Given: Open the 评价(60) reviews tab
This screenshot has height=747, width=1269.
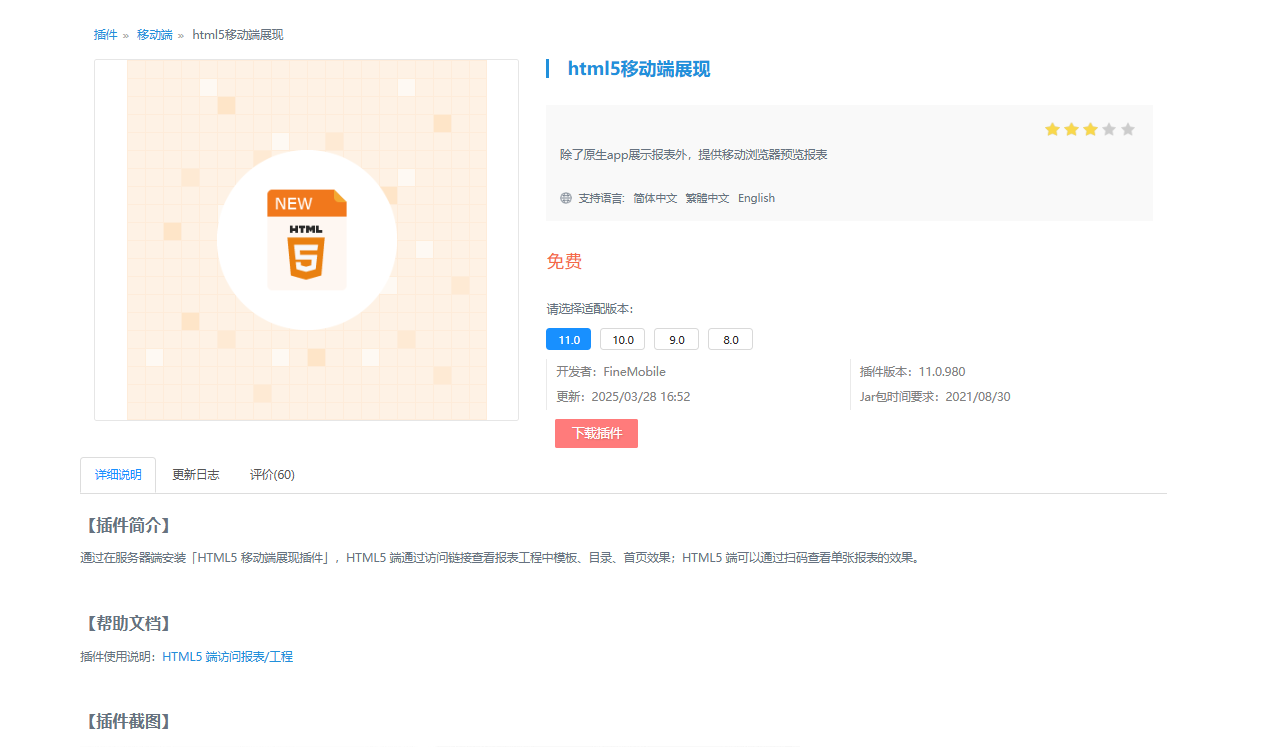Looking at the screenshot, I should (272, 475).
